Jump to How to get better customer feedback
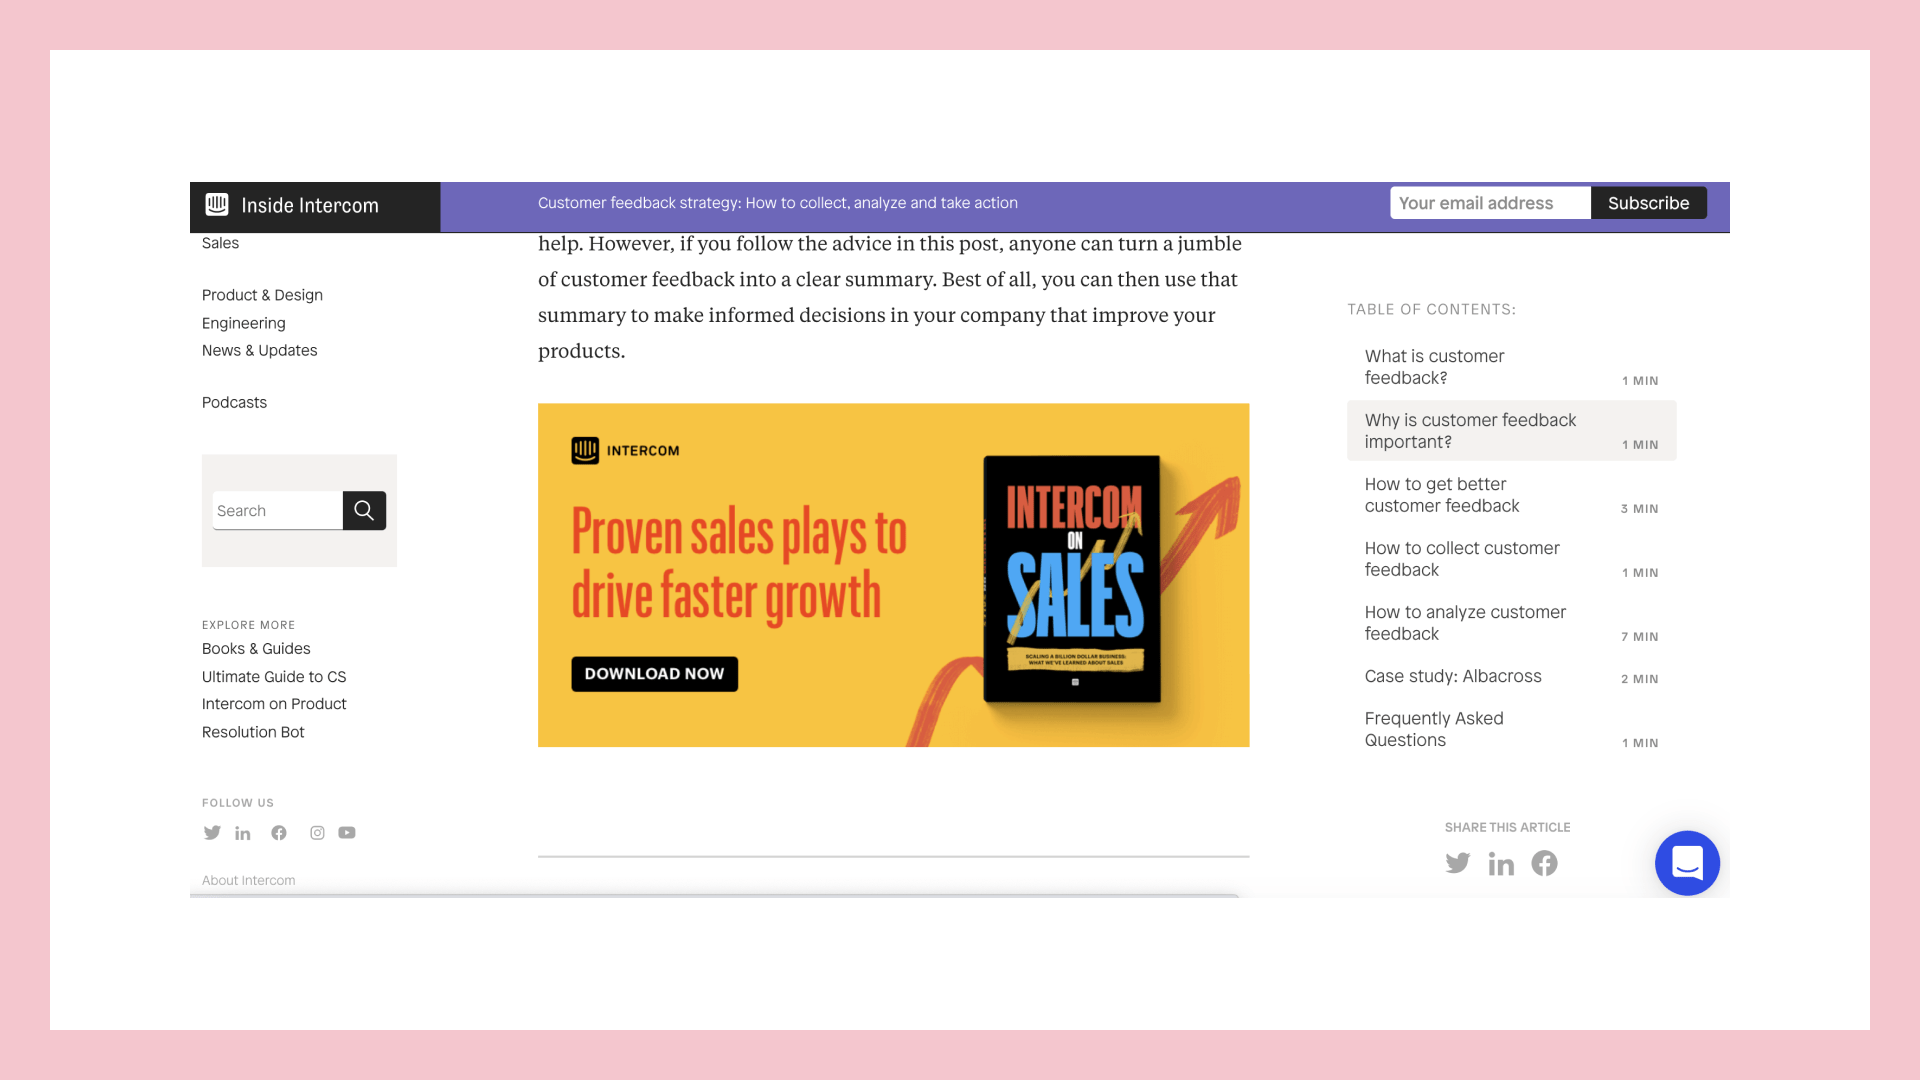 click(x=1511, y=495)
